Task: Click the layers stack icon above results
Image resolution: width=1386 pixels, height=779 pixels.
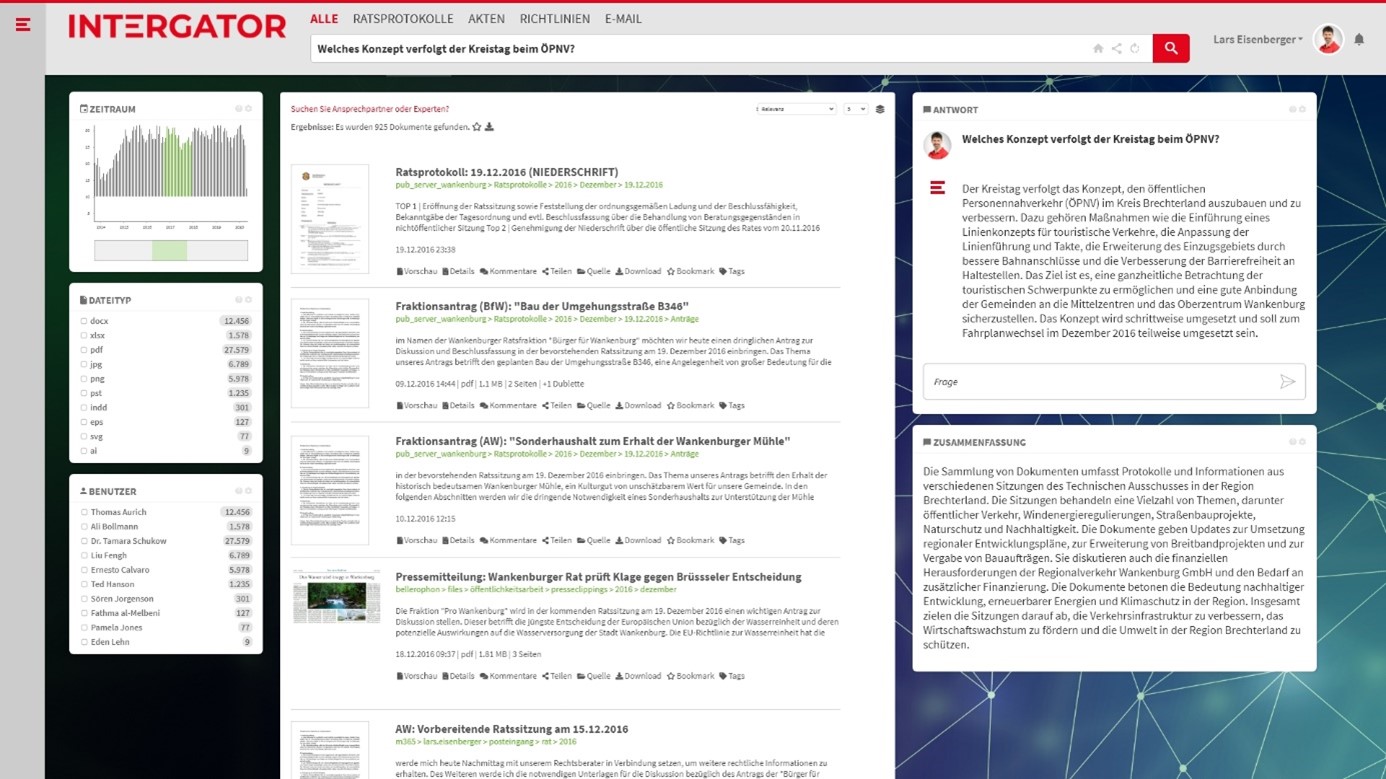Action: point(880,109)
